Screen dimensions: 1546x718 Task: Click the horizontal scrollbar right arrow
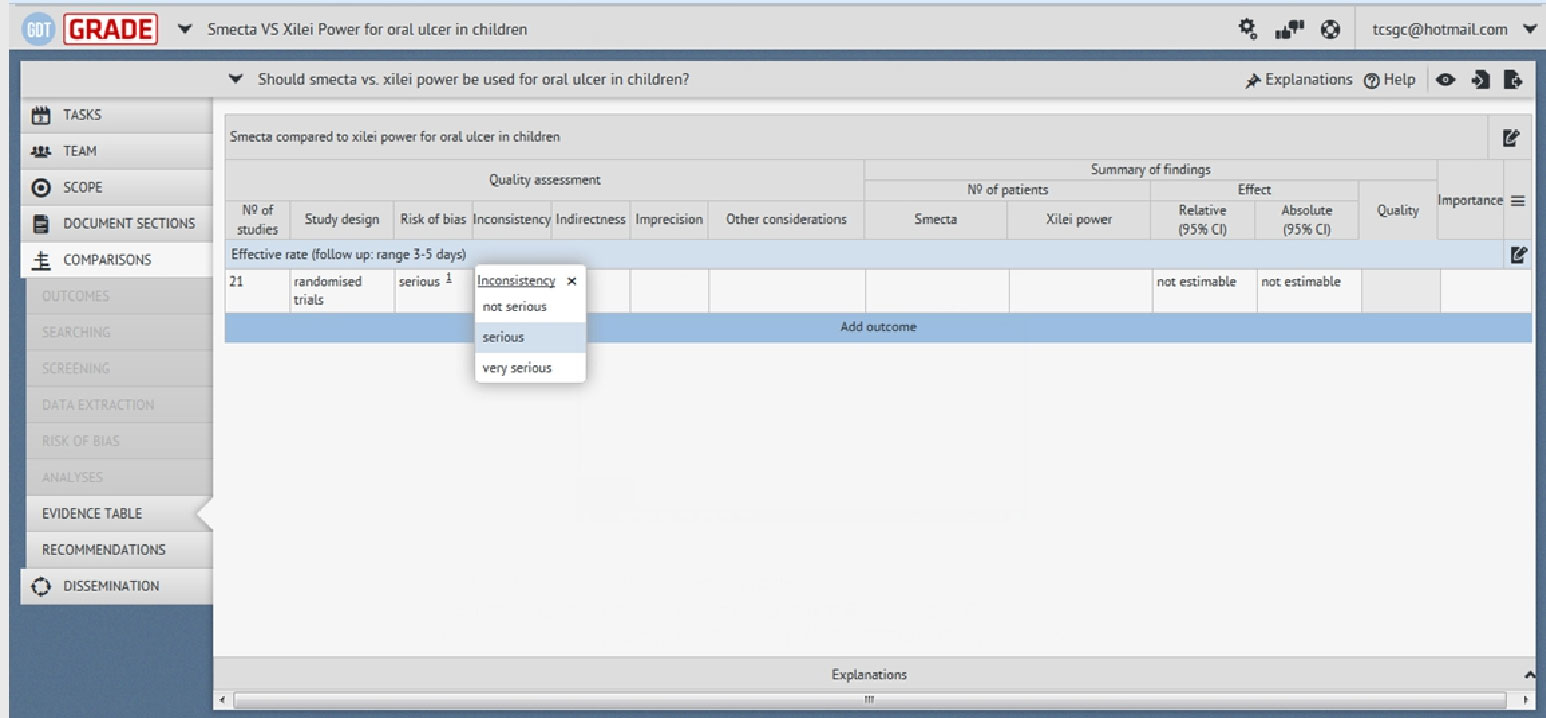1526,700
